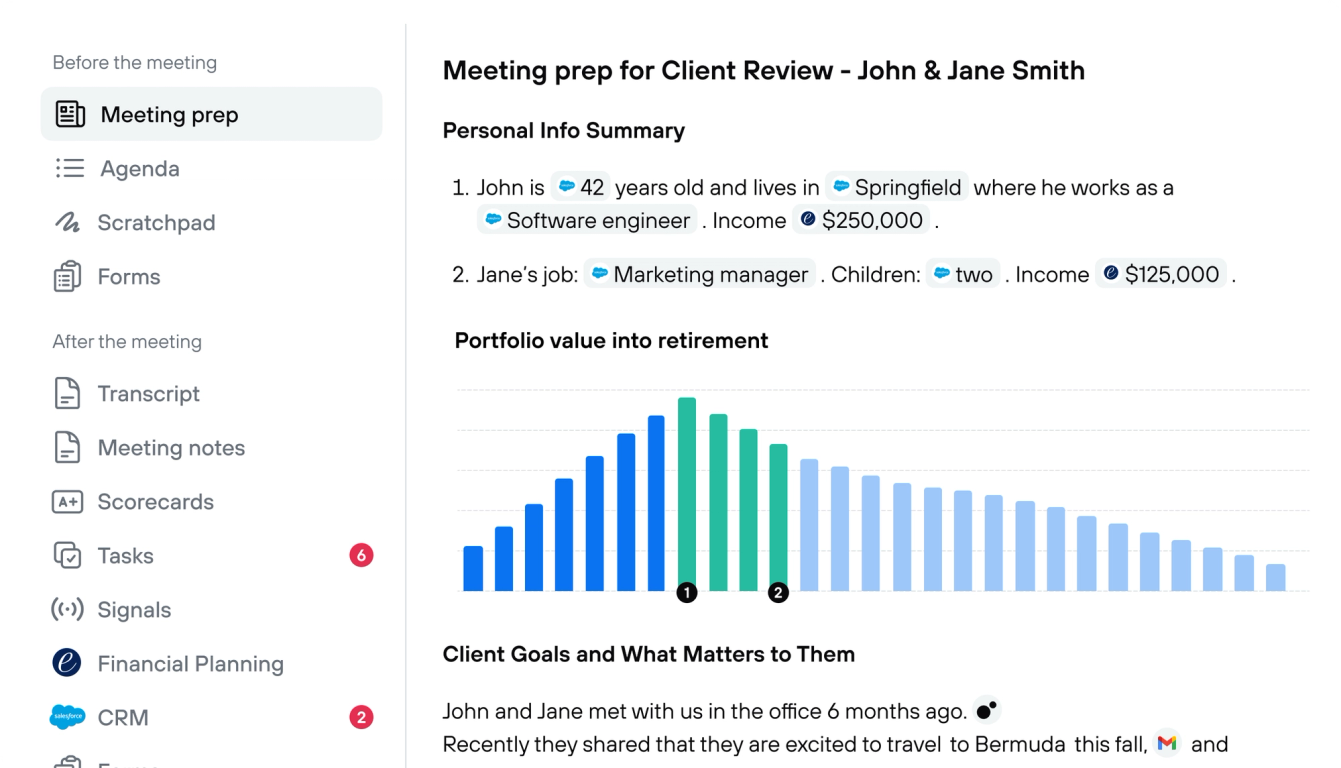Select chart marker number 2
Viewport: 1341px width, 768px height.
tap(778, 593)
